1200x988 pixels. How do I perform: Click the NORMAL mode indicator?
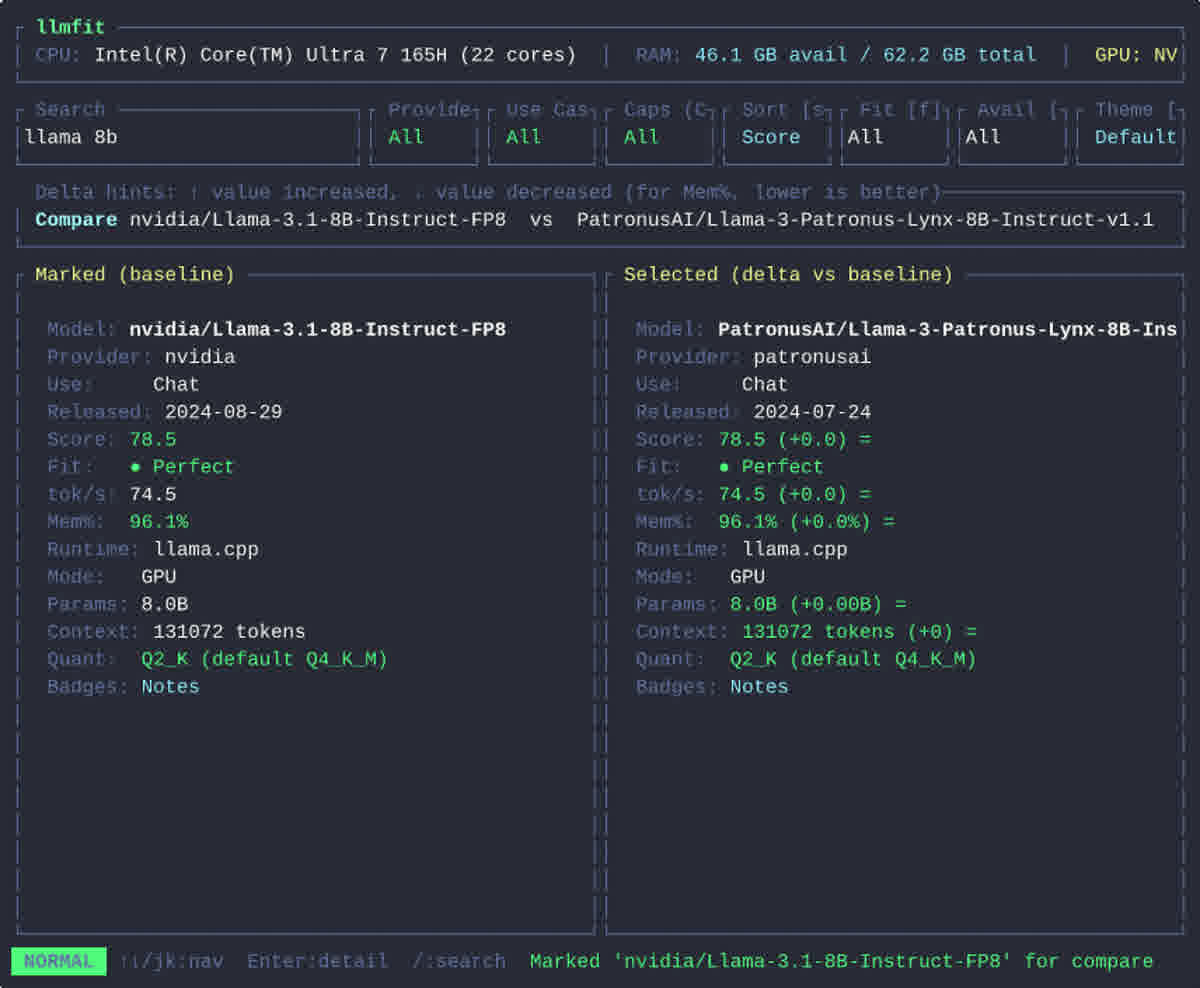pyautogui.click(x=59, y=961)
